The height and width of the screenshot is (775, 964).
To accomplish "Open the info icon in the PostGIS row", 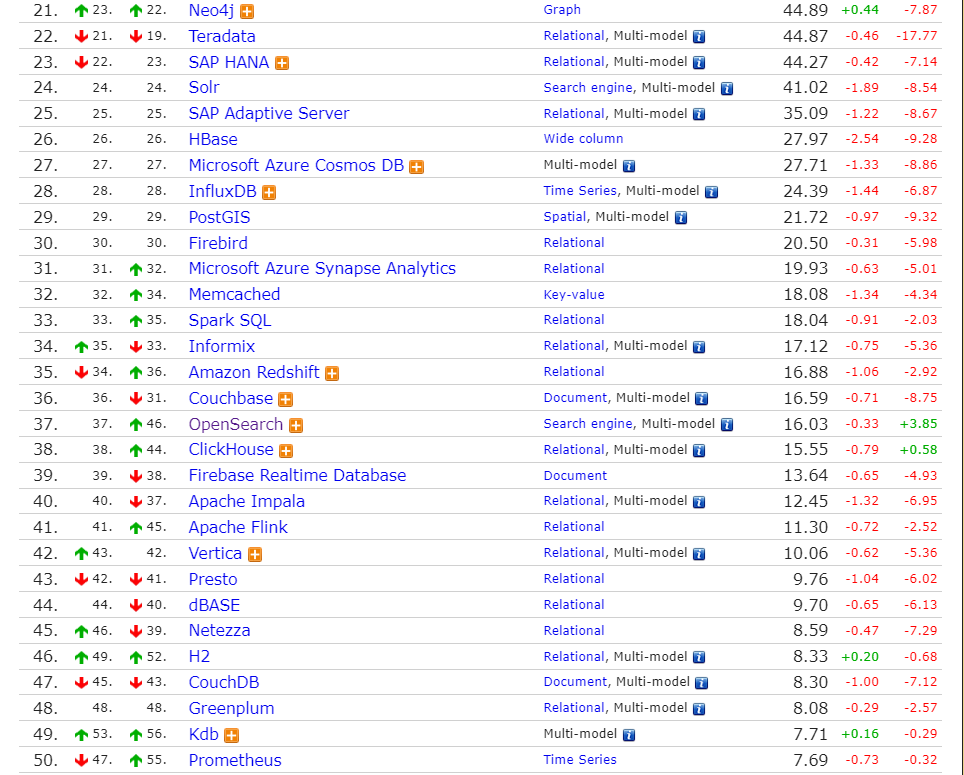I will [x=681, y=218].
